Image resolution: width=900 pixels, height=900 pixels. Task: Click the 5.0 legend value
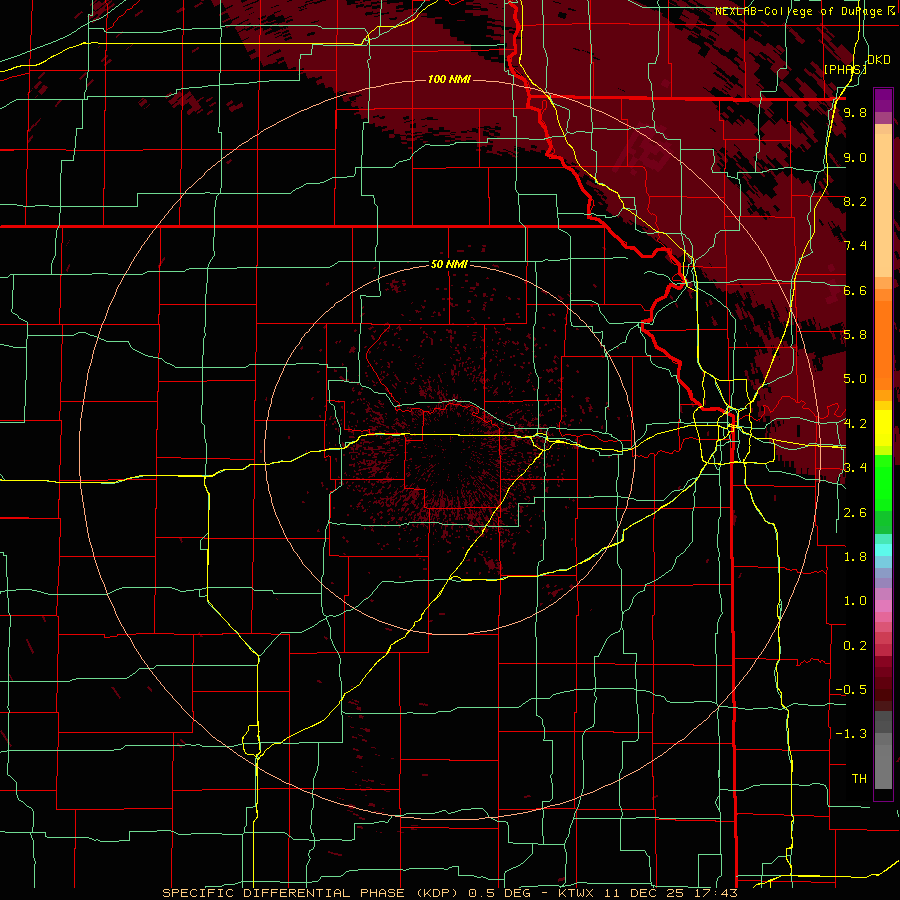click(855, 379)
